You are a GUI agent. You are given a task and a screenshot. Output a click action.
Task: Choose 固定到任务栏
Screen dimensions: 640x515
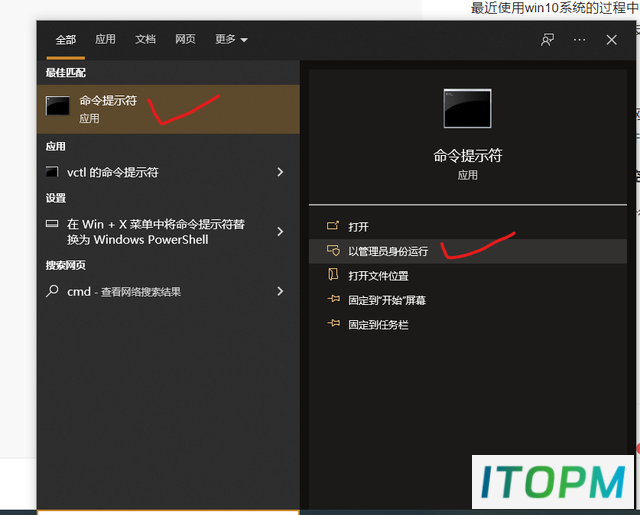(468, 325)
